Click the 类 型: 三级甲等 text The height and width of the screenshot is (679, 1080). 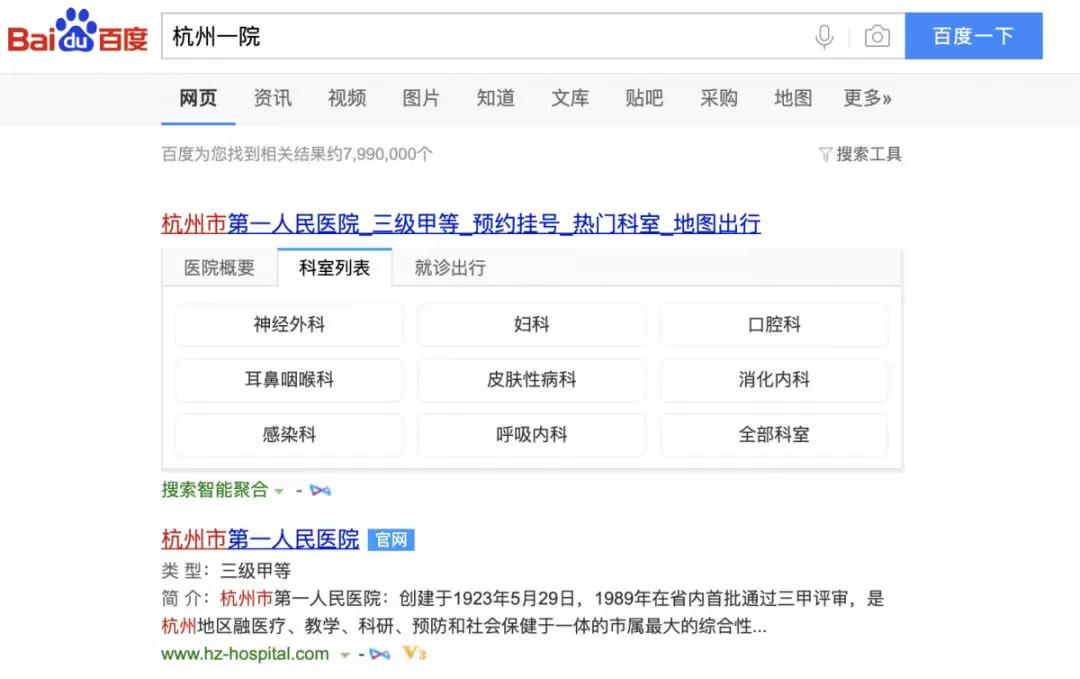[226, 571]
